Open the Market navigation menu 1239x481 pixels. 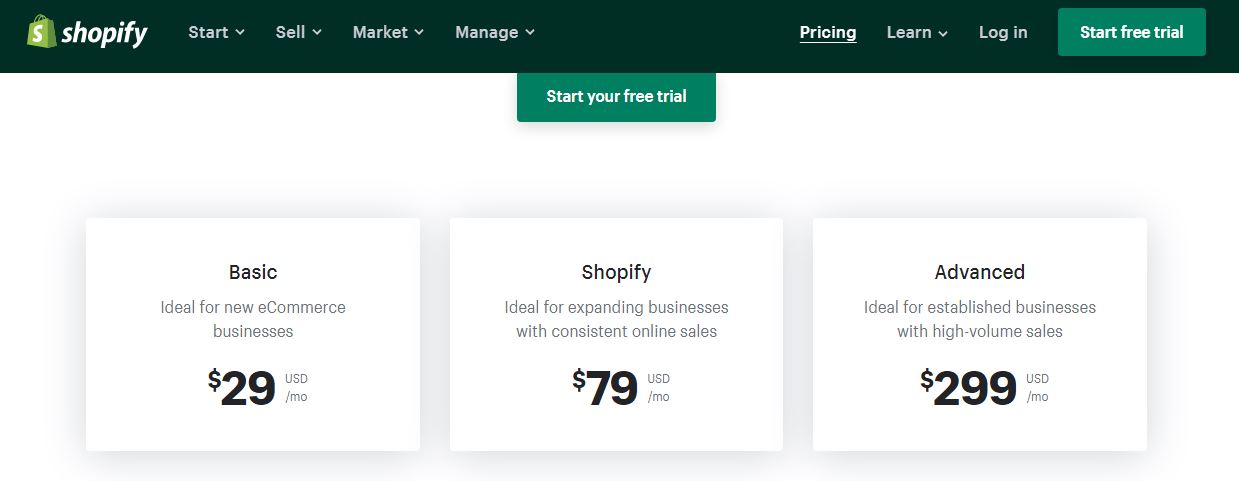pyautogui.click(x=389, y=32)
